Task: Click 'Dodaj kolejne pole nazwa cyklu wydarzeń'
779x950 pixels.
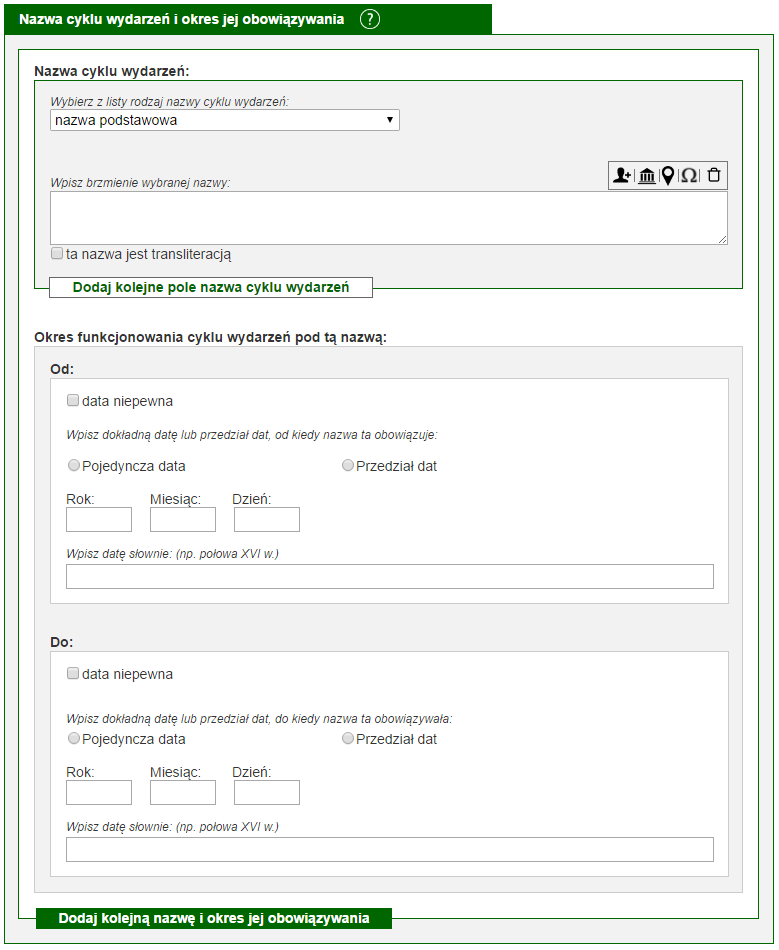Action: (x=211, y=287)
